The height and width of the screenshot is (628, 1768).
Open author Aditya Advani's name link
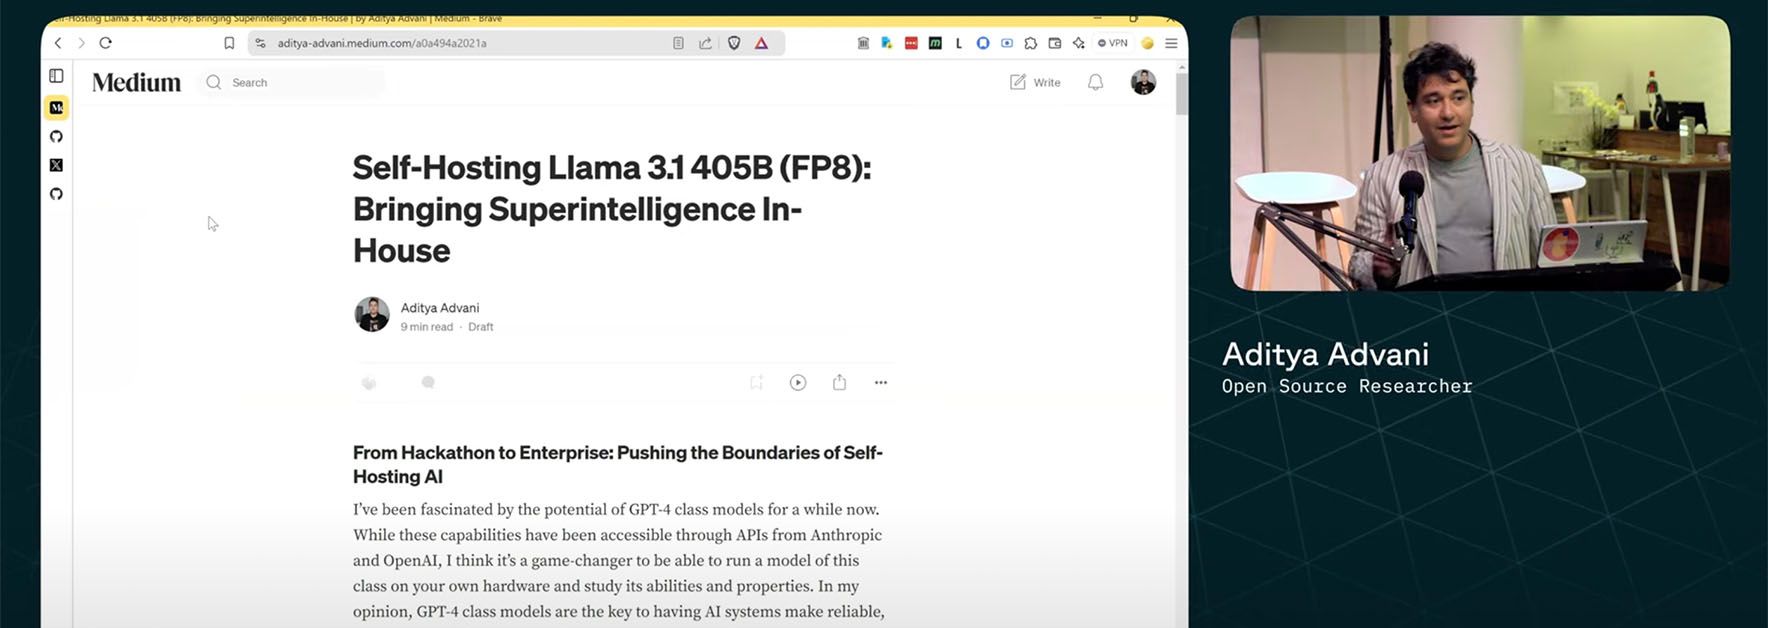[440, 308]
